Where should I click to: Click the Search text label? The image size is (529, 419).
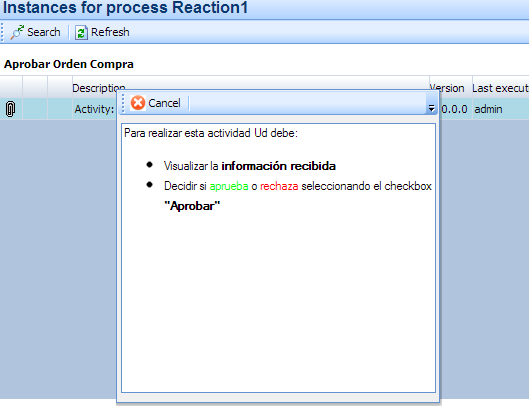44,32
